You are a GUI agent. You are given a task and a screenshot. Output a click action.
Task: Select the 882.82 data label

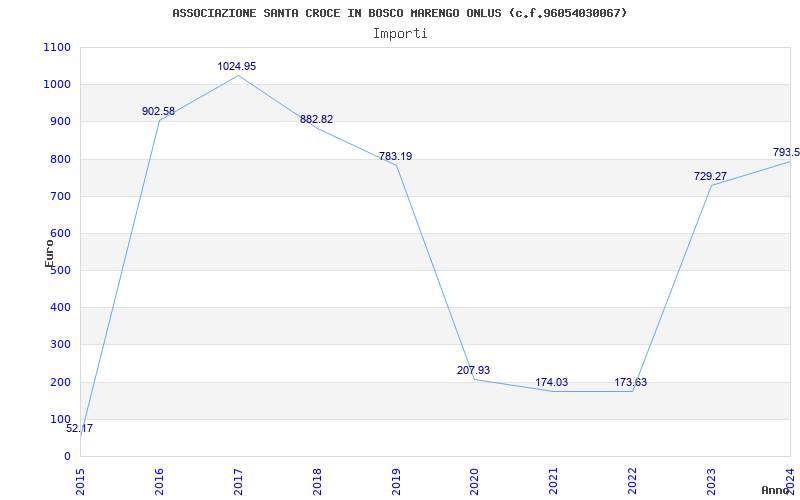click(x=316, y=119)
